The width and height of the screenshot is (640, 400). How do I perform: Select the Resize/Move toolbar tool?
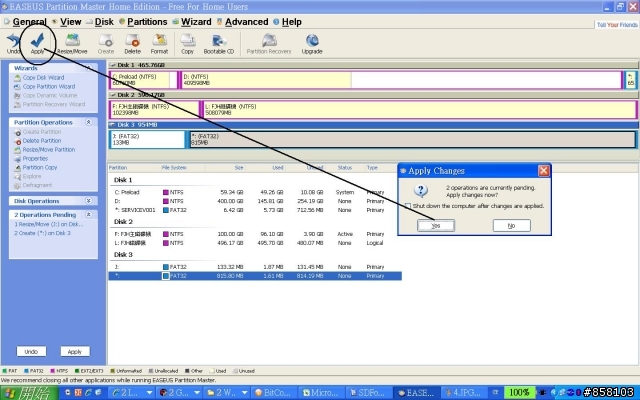[72, 44]
